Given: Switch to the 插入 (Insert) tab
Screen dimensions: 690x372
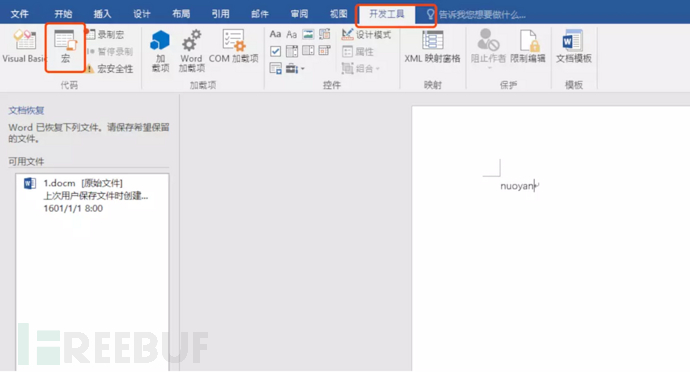Looking at the screenshot, I should [x=102, y=14].
